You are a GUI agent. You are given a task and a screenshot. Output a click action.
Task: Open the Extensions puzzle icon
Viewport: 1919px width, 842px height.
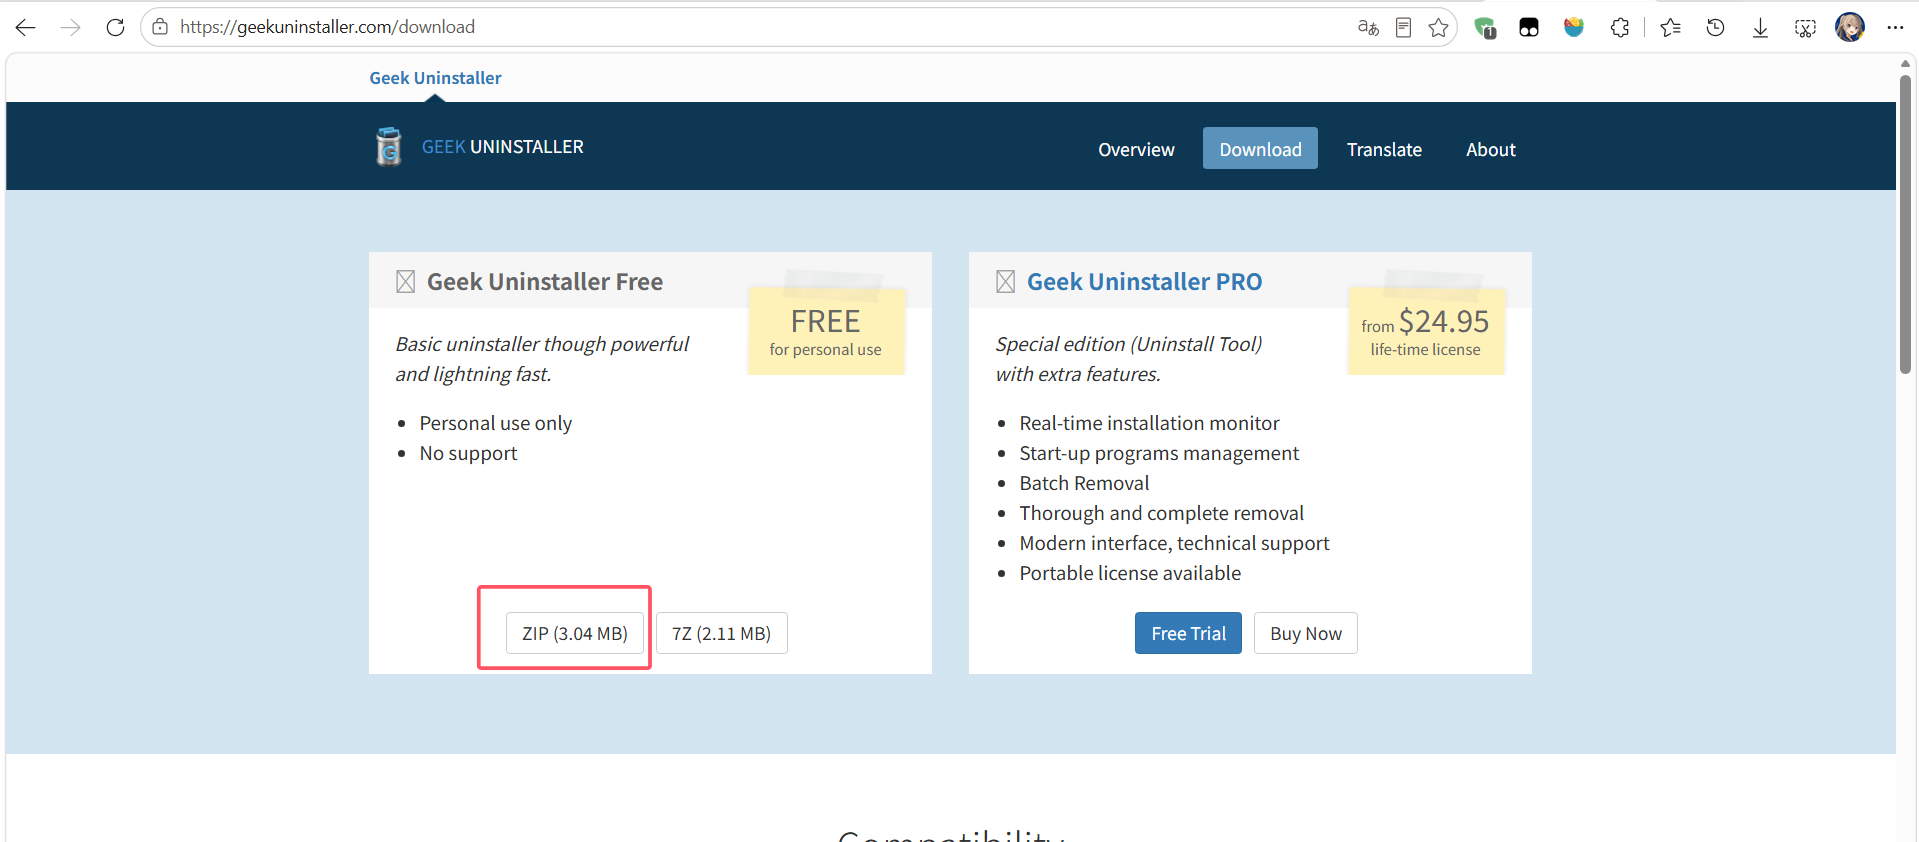click(1620, 28)
